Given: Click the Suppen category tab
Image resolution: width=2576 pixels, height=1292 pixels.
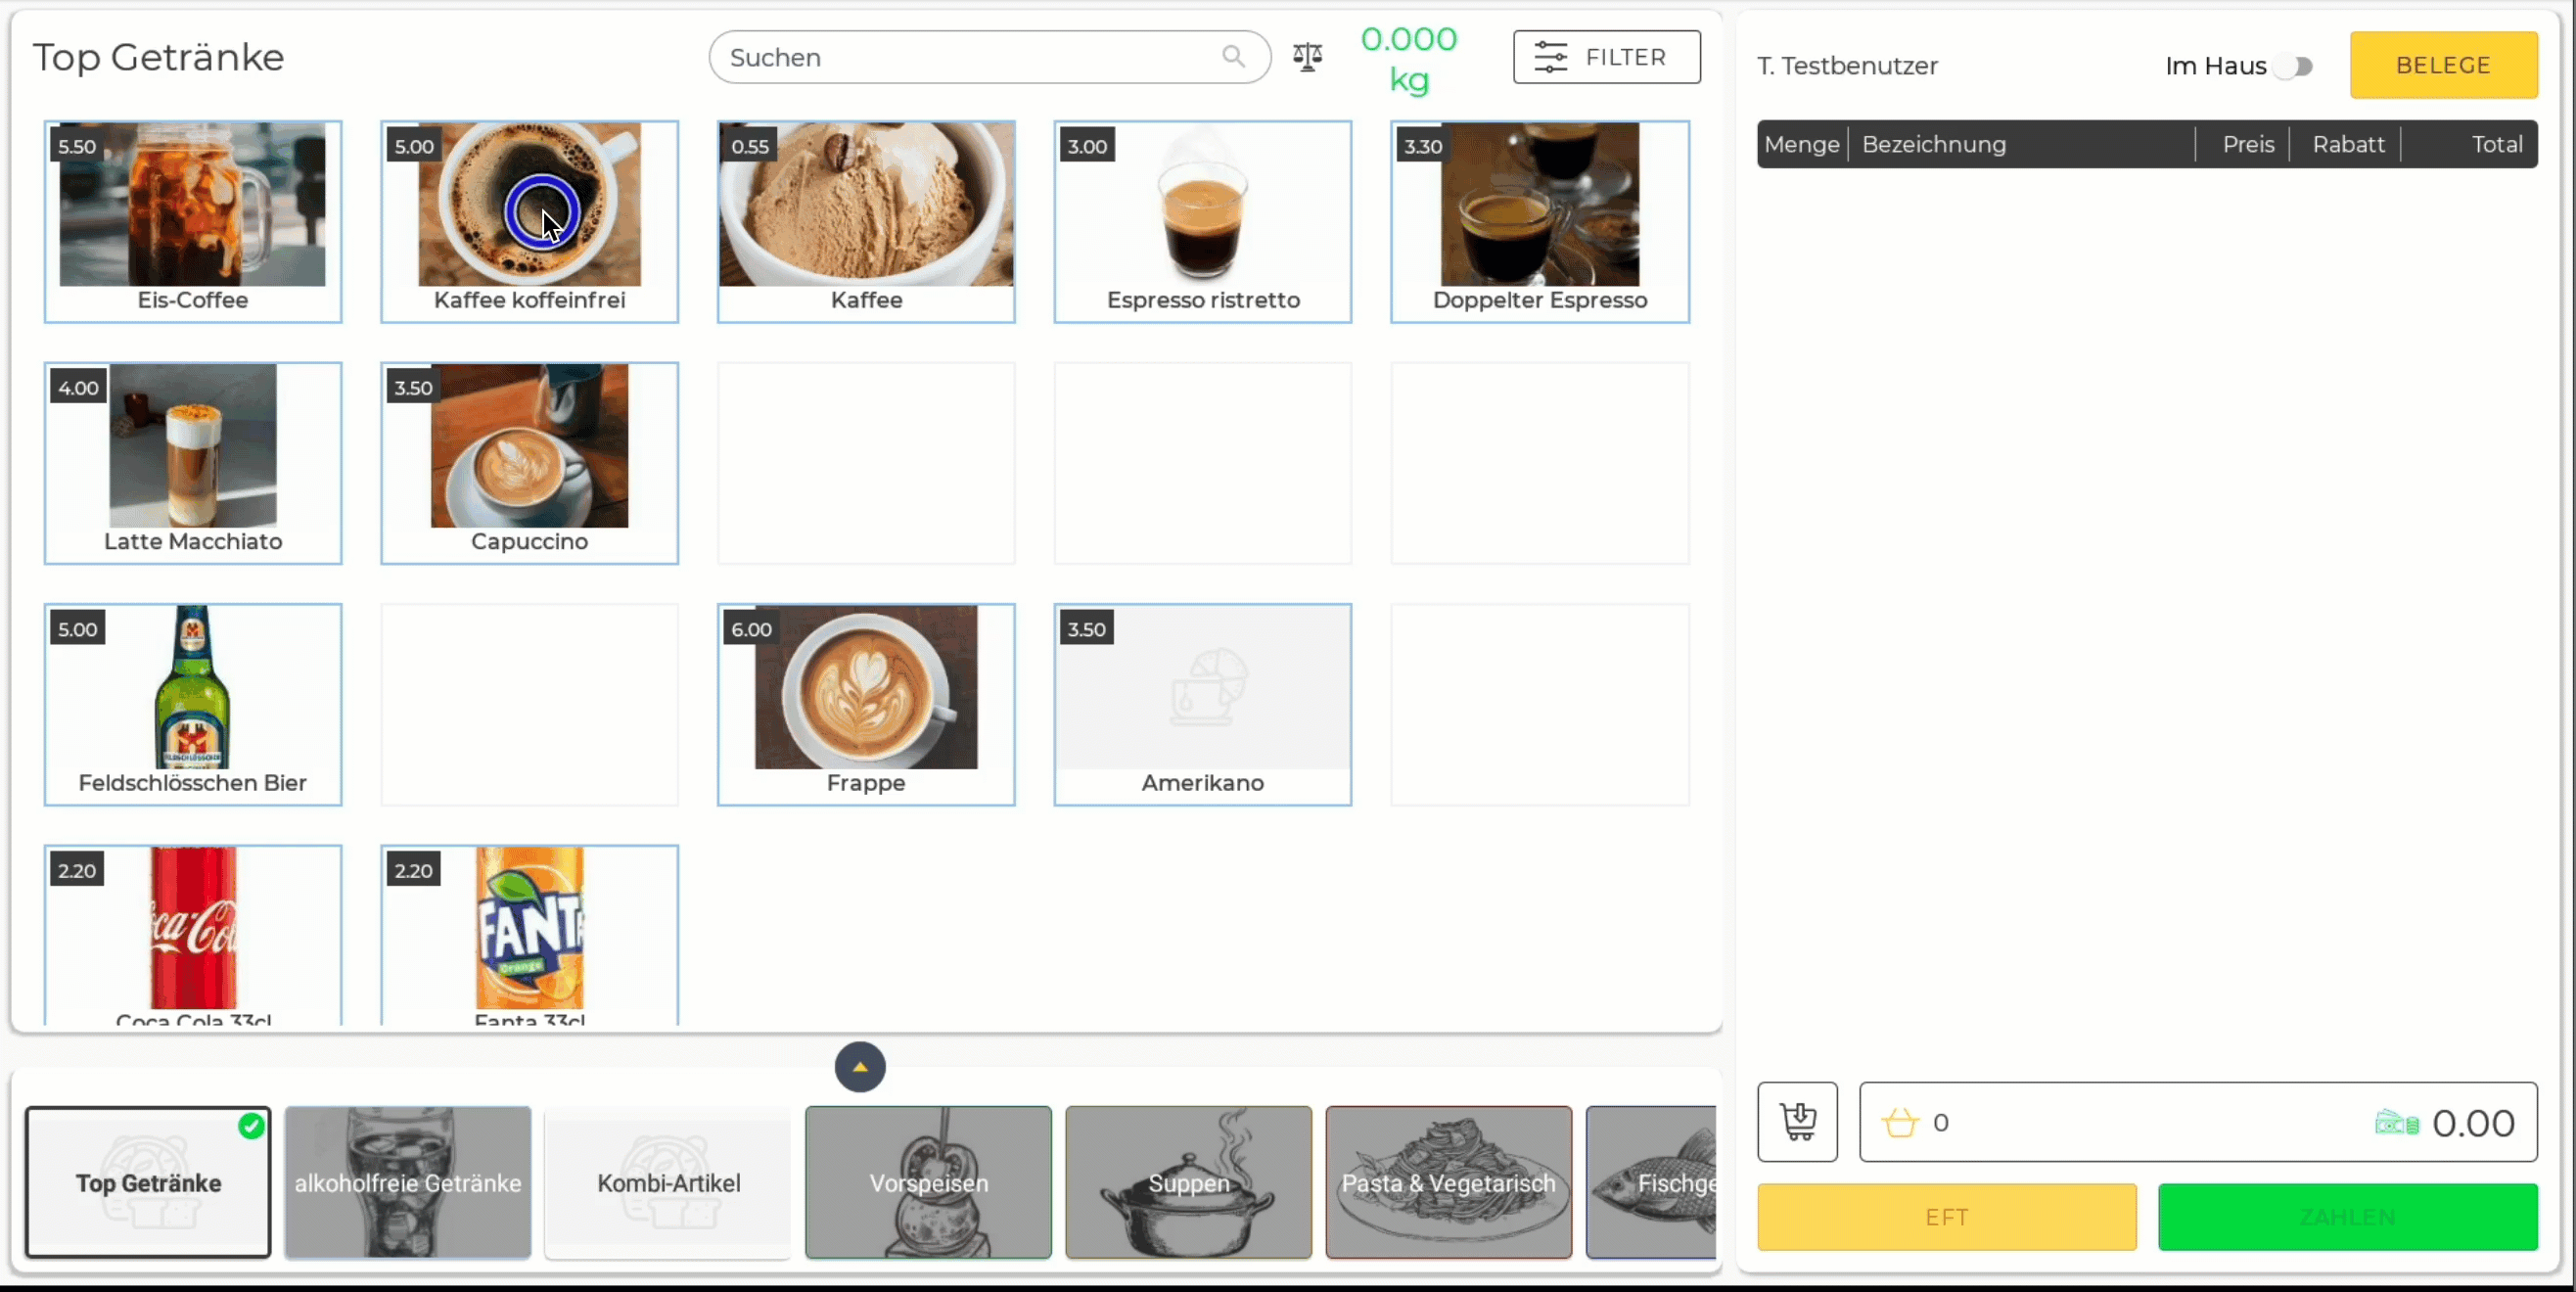Looking at the screenshot, I should point(1187,1183).
